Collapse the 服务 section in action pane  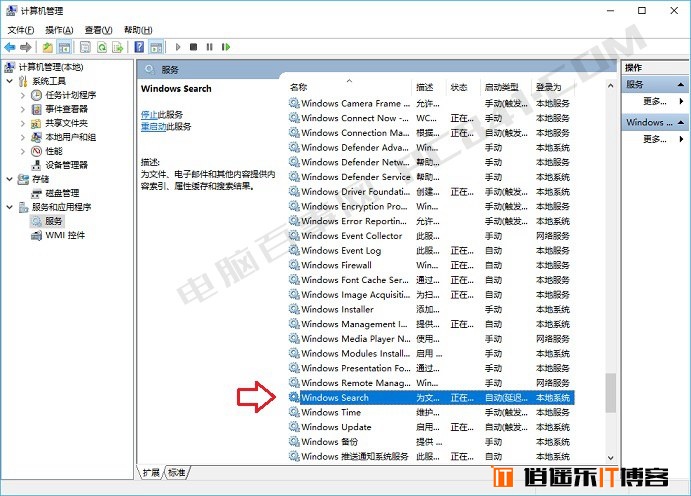(x=681, y=84)
